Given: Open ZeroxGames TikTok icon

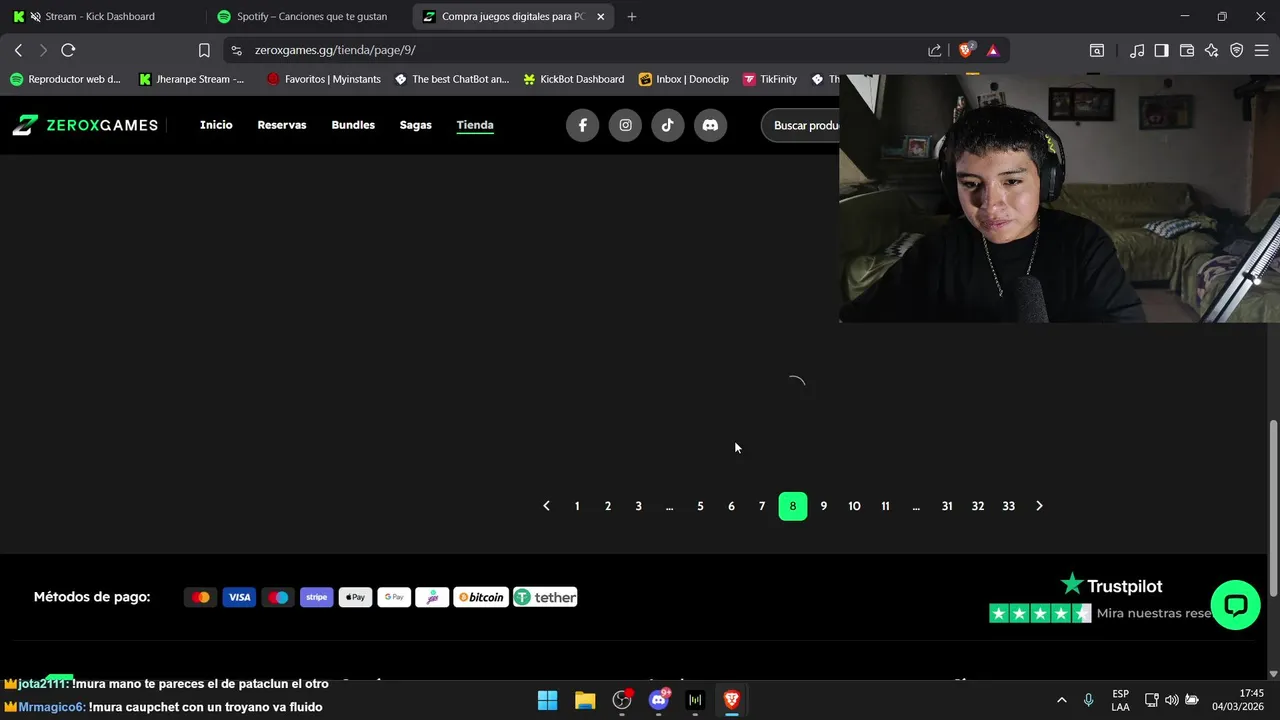Looking at the screenshot, I should point(668,125).
